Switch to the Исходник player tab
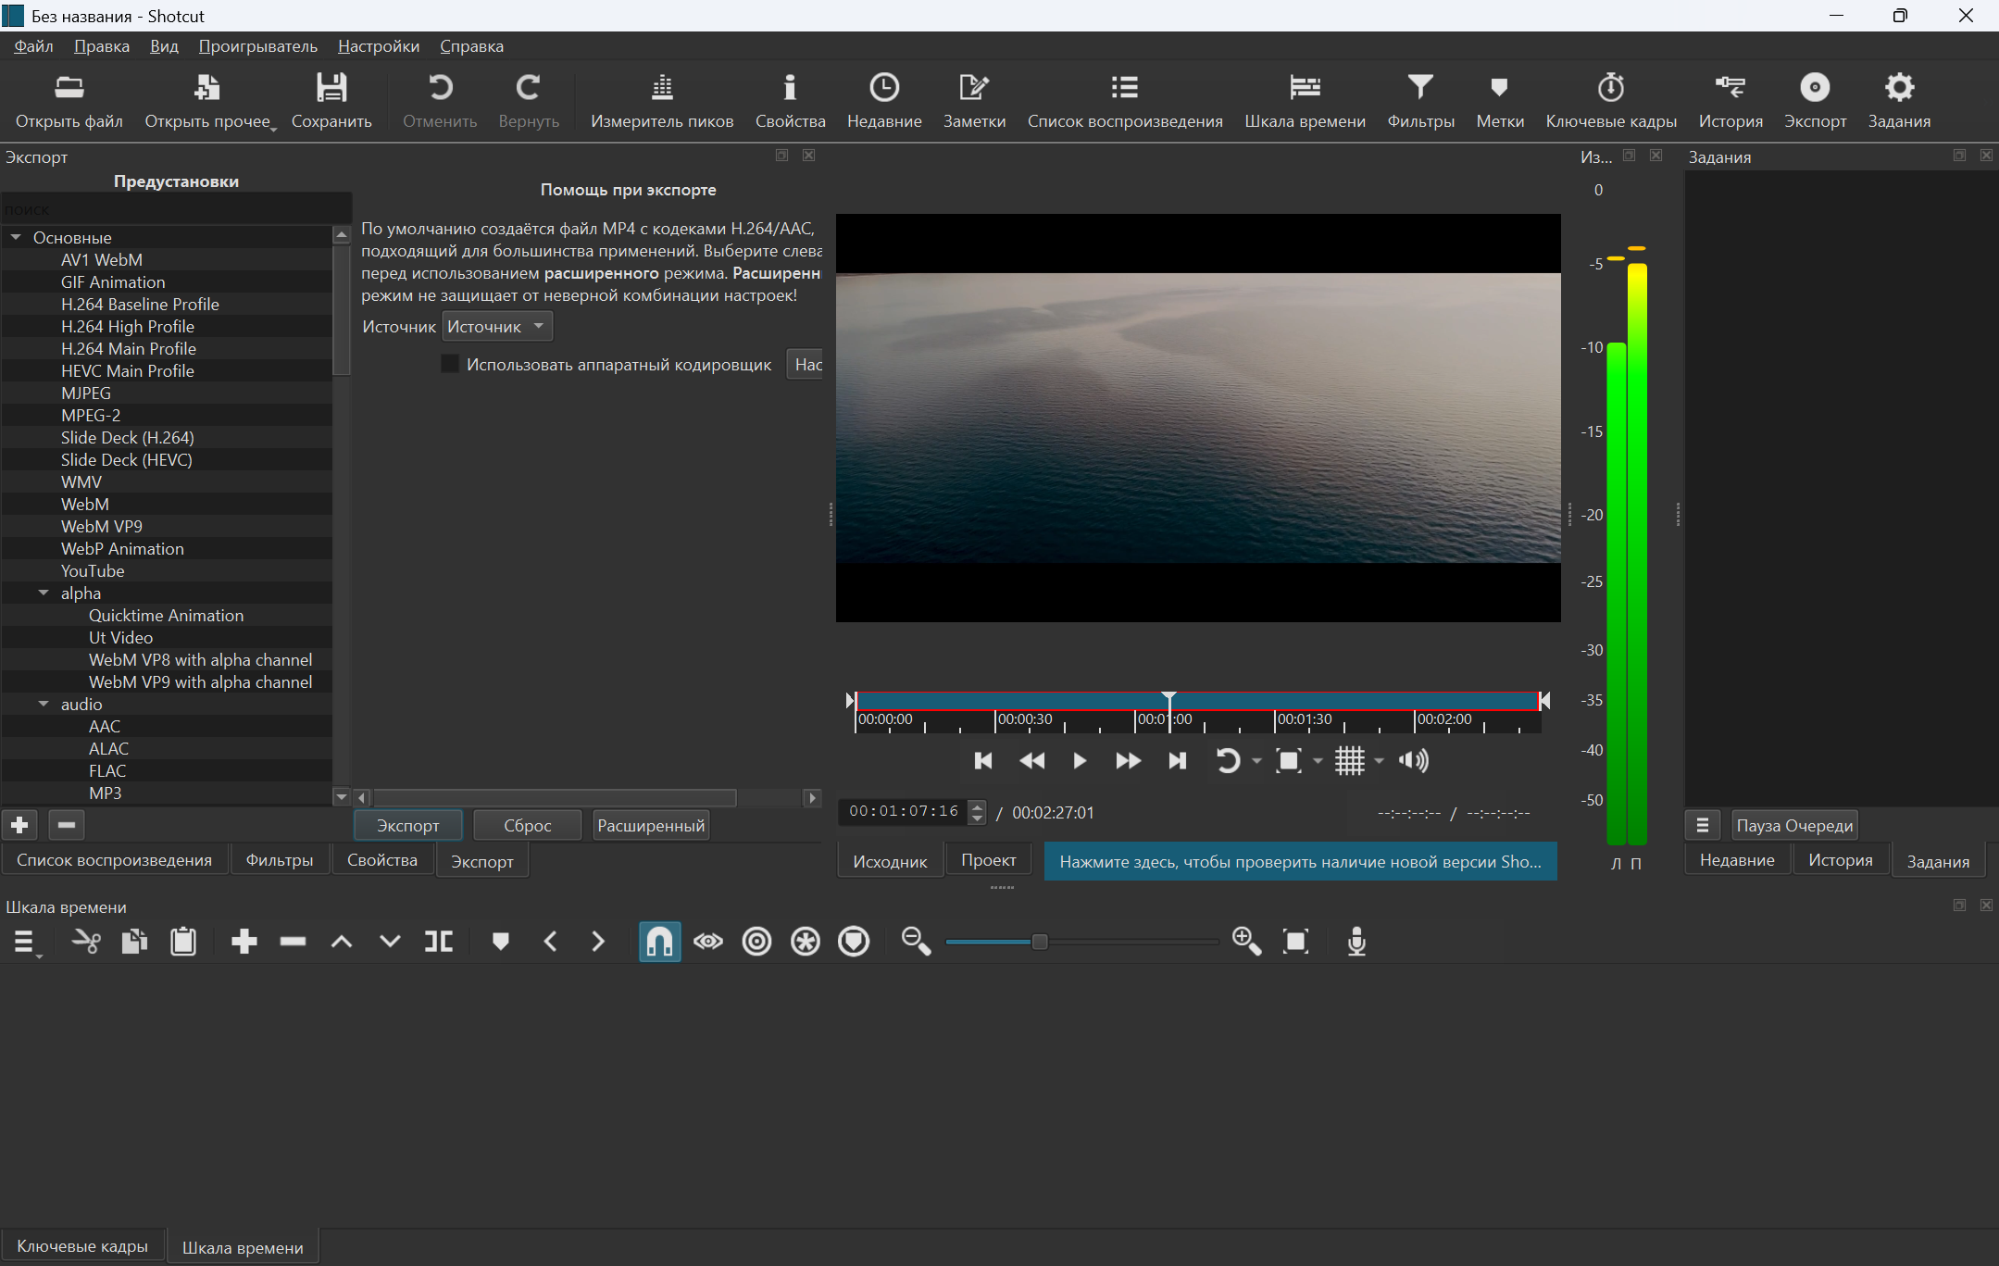The width and height of the screenshot is (1999, 1266). point(890,861)
